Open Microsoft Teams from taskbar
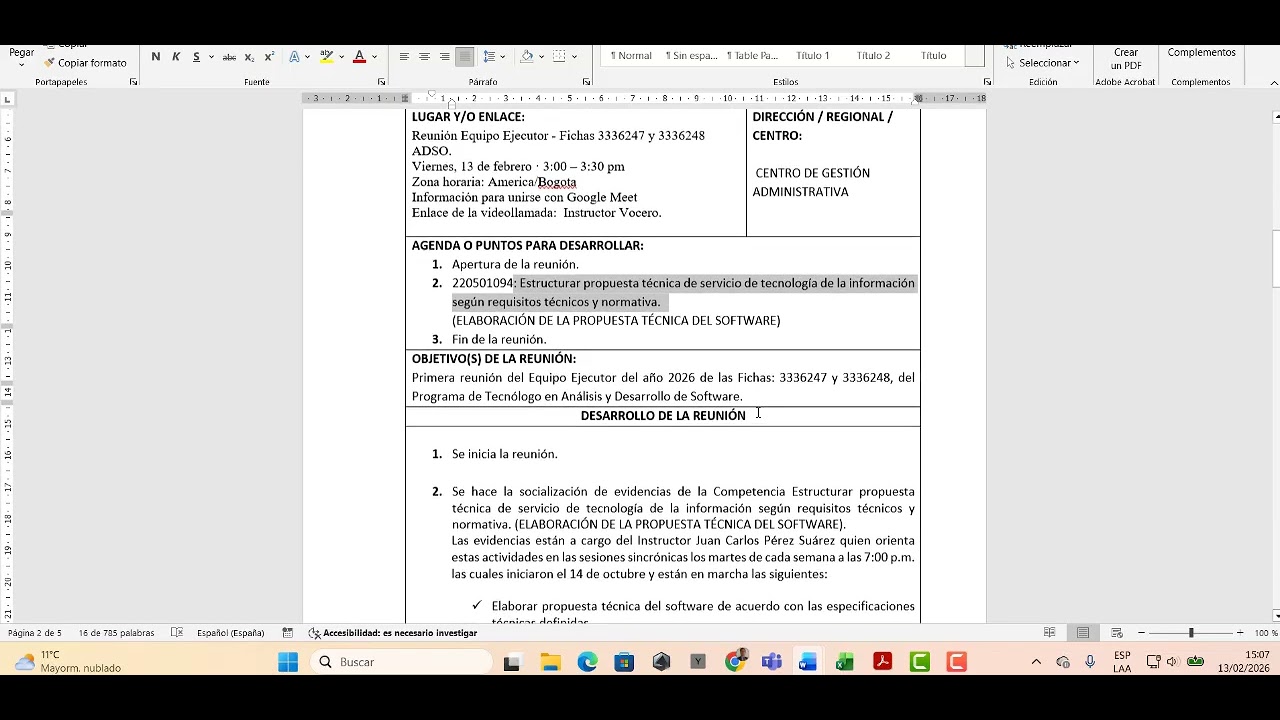The height and width of the screenshot is (720, 1280). click(x=771, y=662)
